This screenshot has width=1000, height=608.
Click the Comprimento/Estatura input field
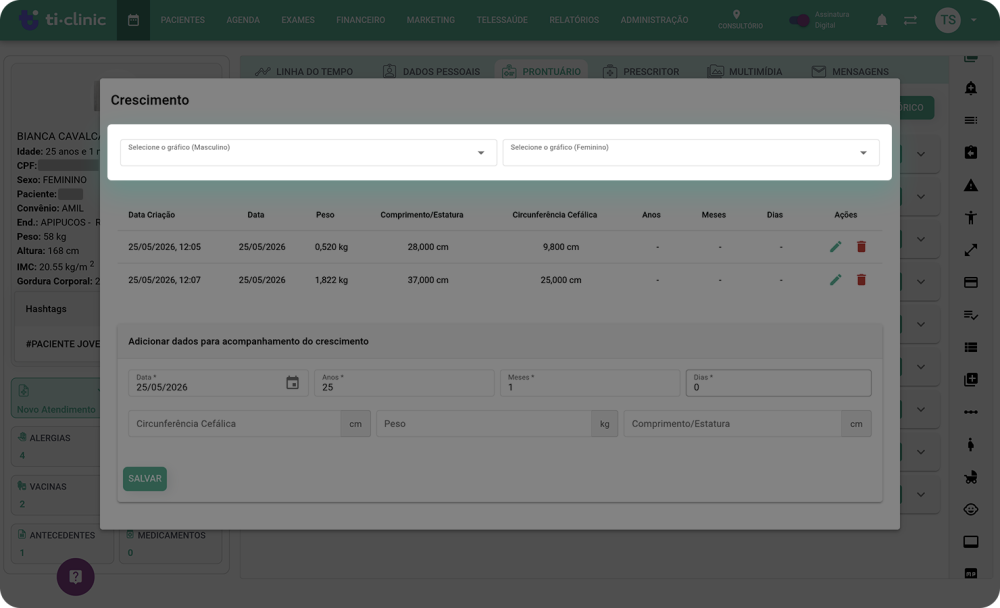click(x=732, y=424)
